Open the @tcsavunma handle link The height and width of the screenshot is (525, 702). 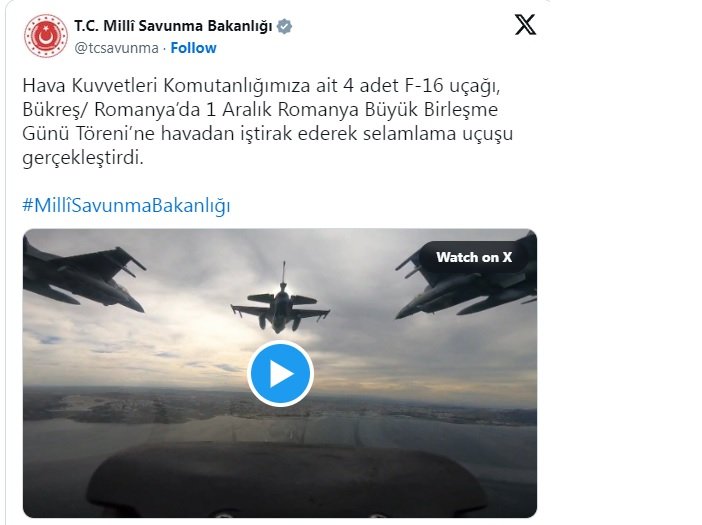click(x=116, y=48)
